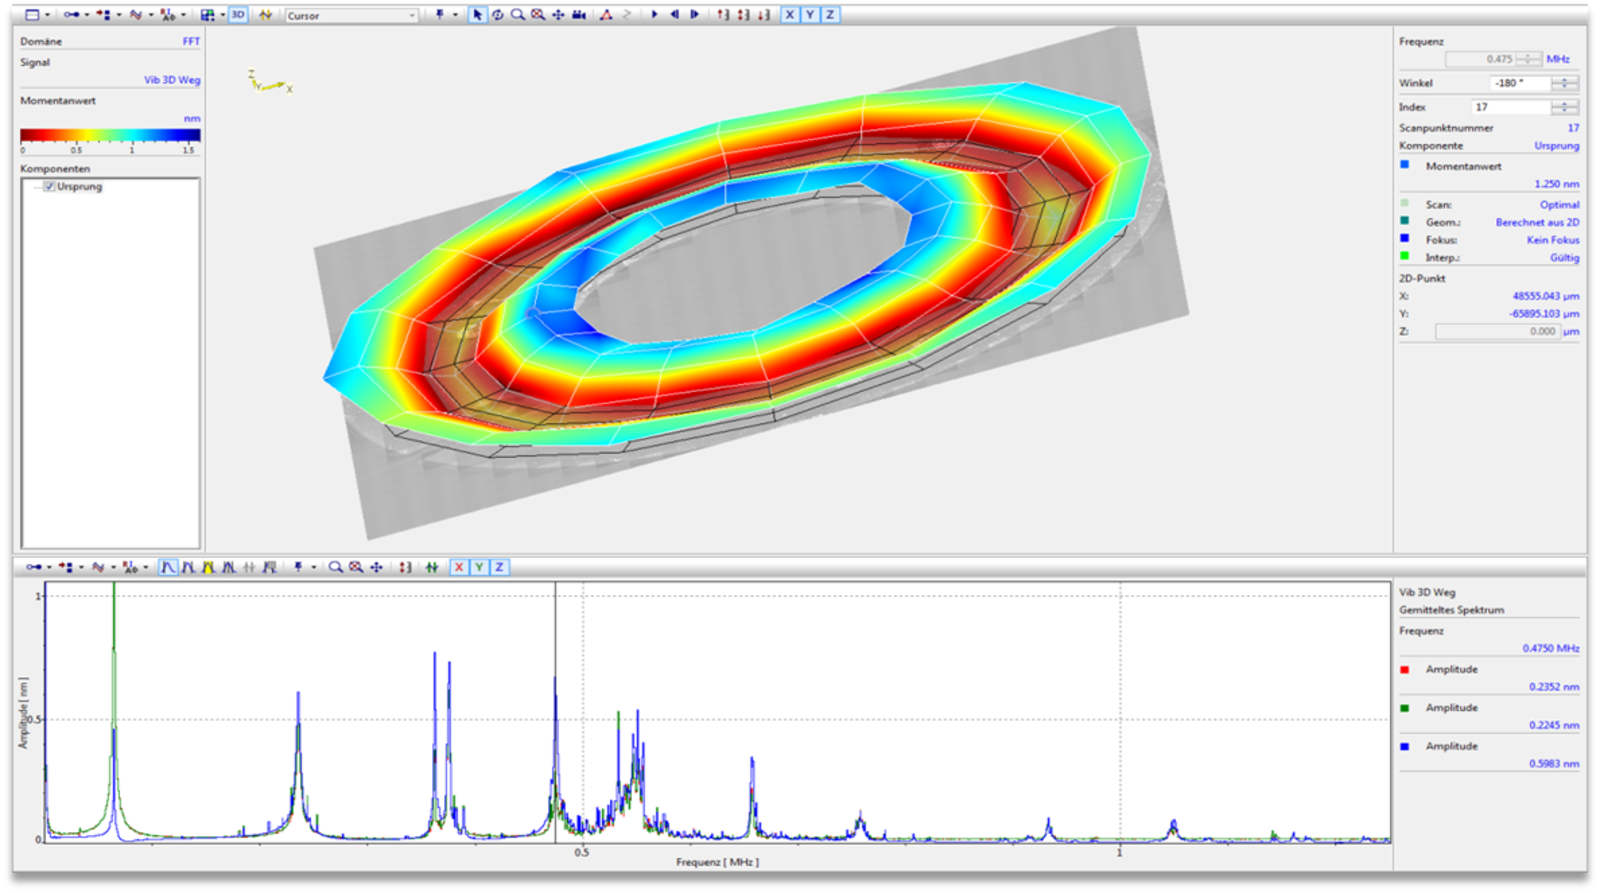Click the Vib 3D Weg signal link
1600x893 pixels.
pyautogui.click(x=172, y=80)
